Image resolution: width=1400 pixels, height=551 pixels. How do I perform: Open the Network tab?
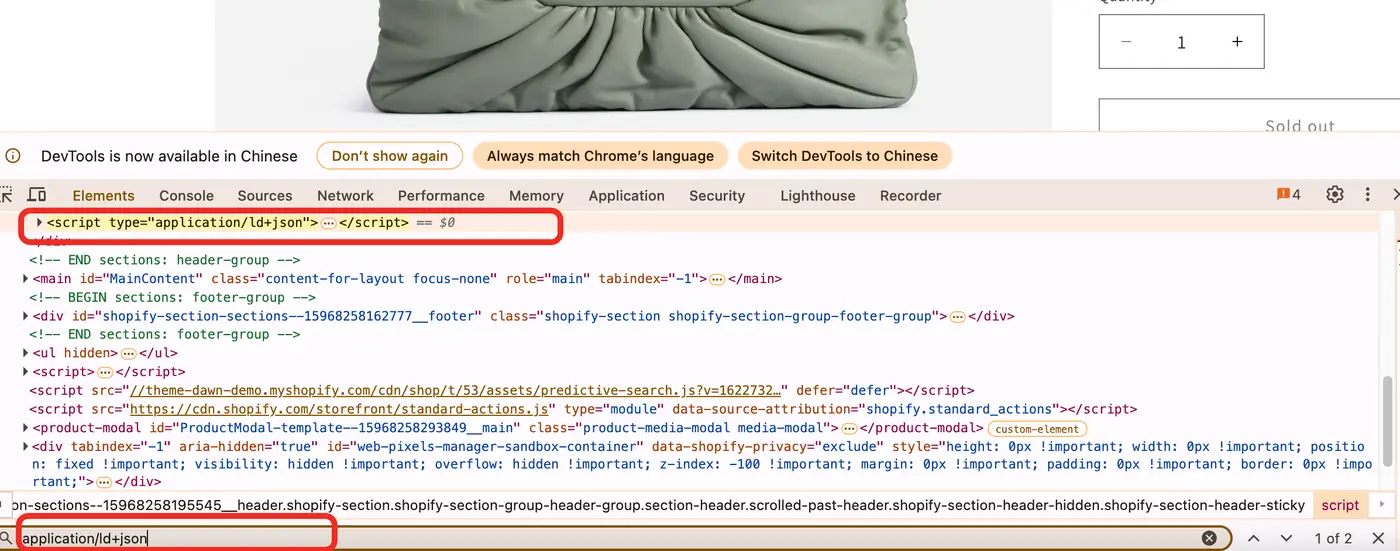click(x=345, y=196)
